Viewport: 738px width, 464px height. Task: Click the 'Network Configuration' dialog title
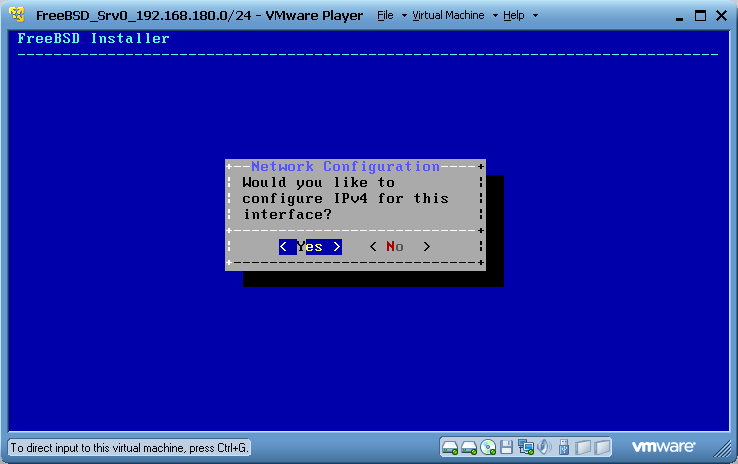tap(345, 166)
